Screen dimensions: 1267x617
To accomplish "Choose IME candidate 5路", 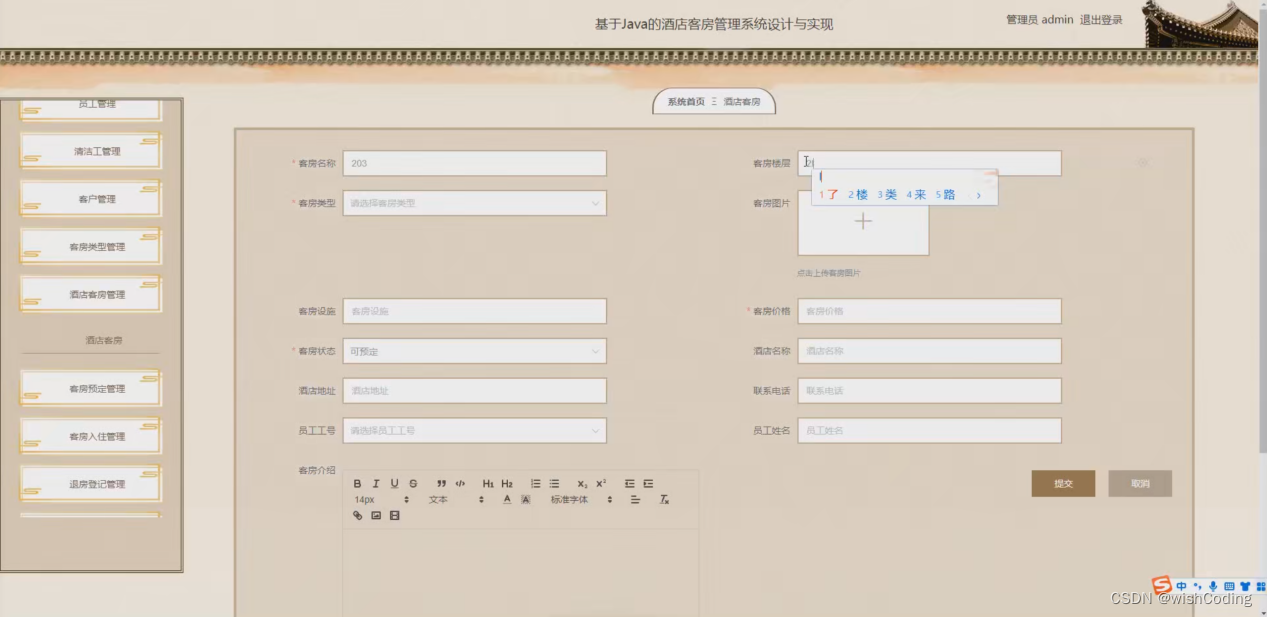I will point(946,195).
